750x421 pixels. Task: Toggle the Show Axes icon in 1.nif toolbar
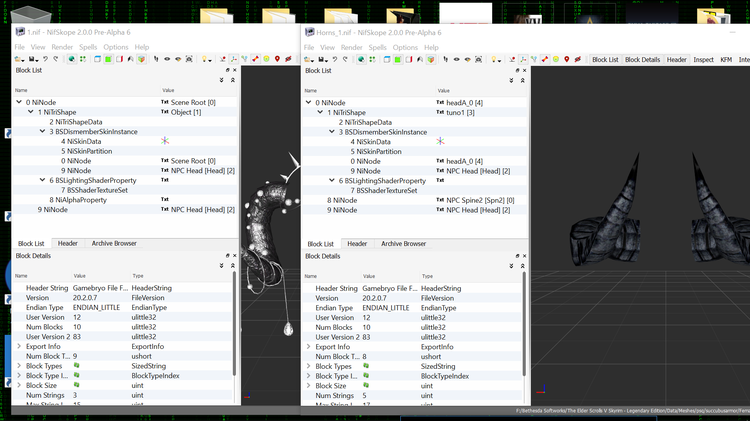coord(234,59)
